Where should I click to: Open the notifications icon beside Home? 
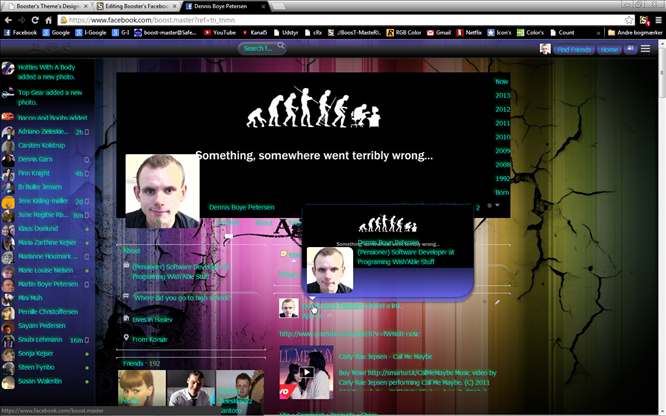[x=630, y=49]
